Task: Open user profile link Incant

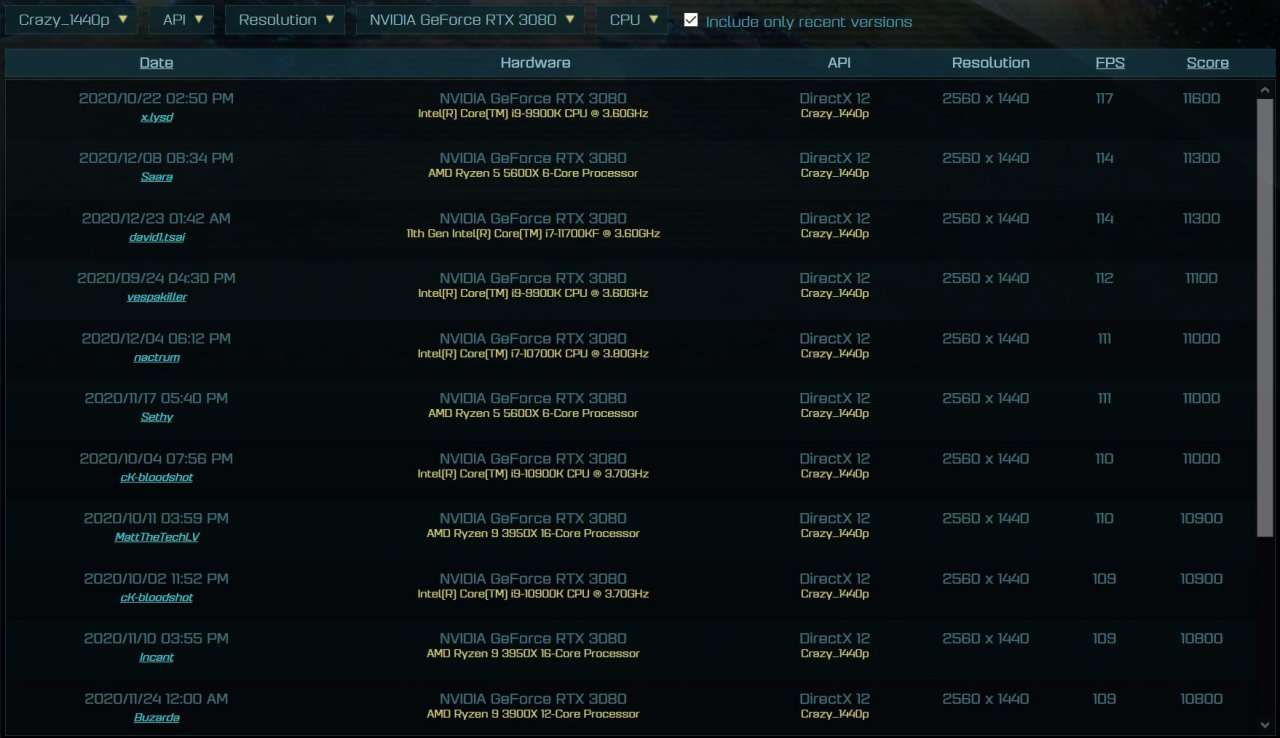Action: pos(156,657)
